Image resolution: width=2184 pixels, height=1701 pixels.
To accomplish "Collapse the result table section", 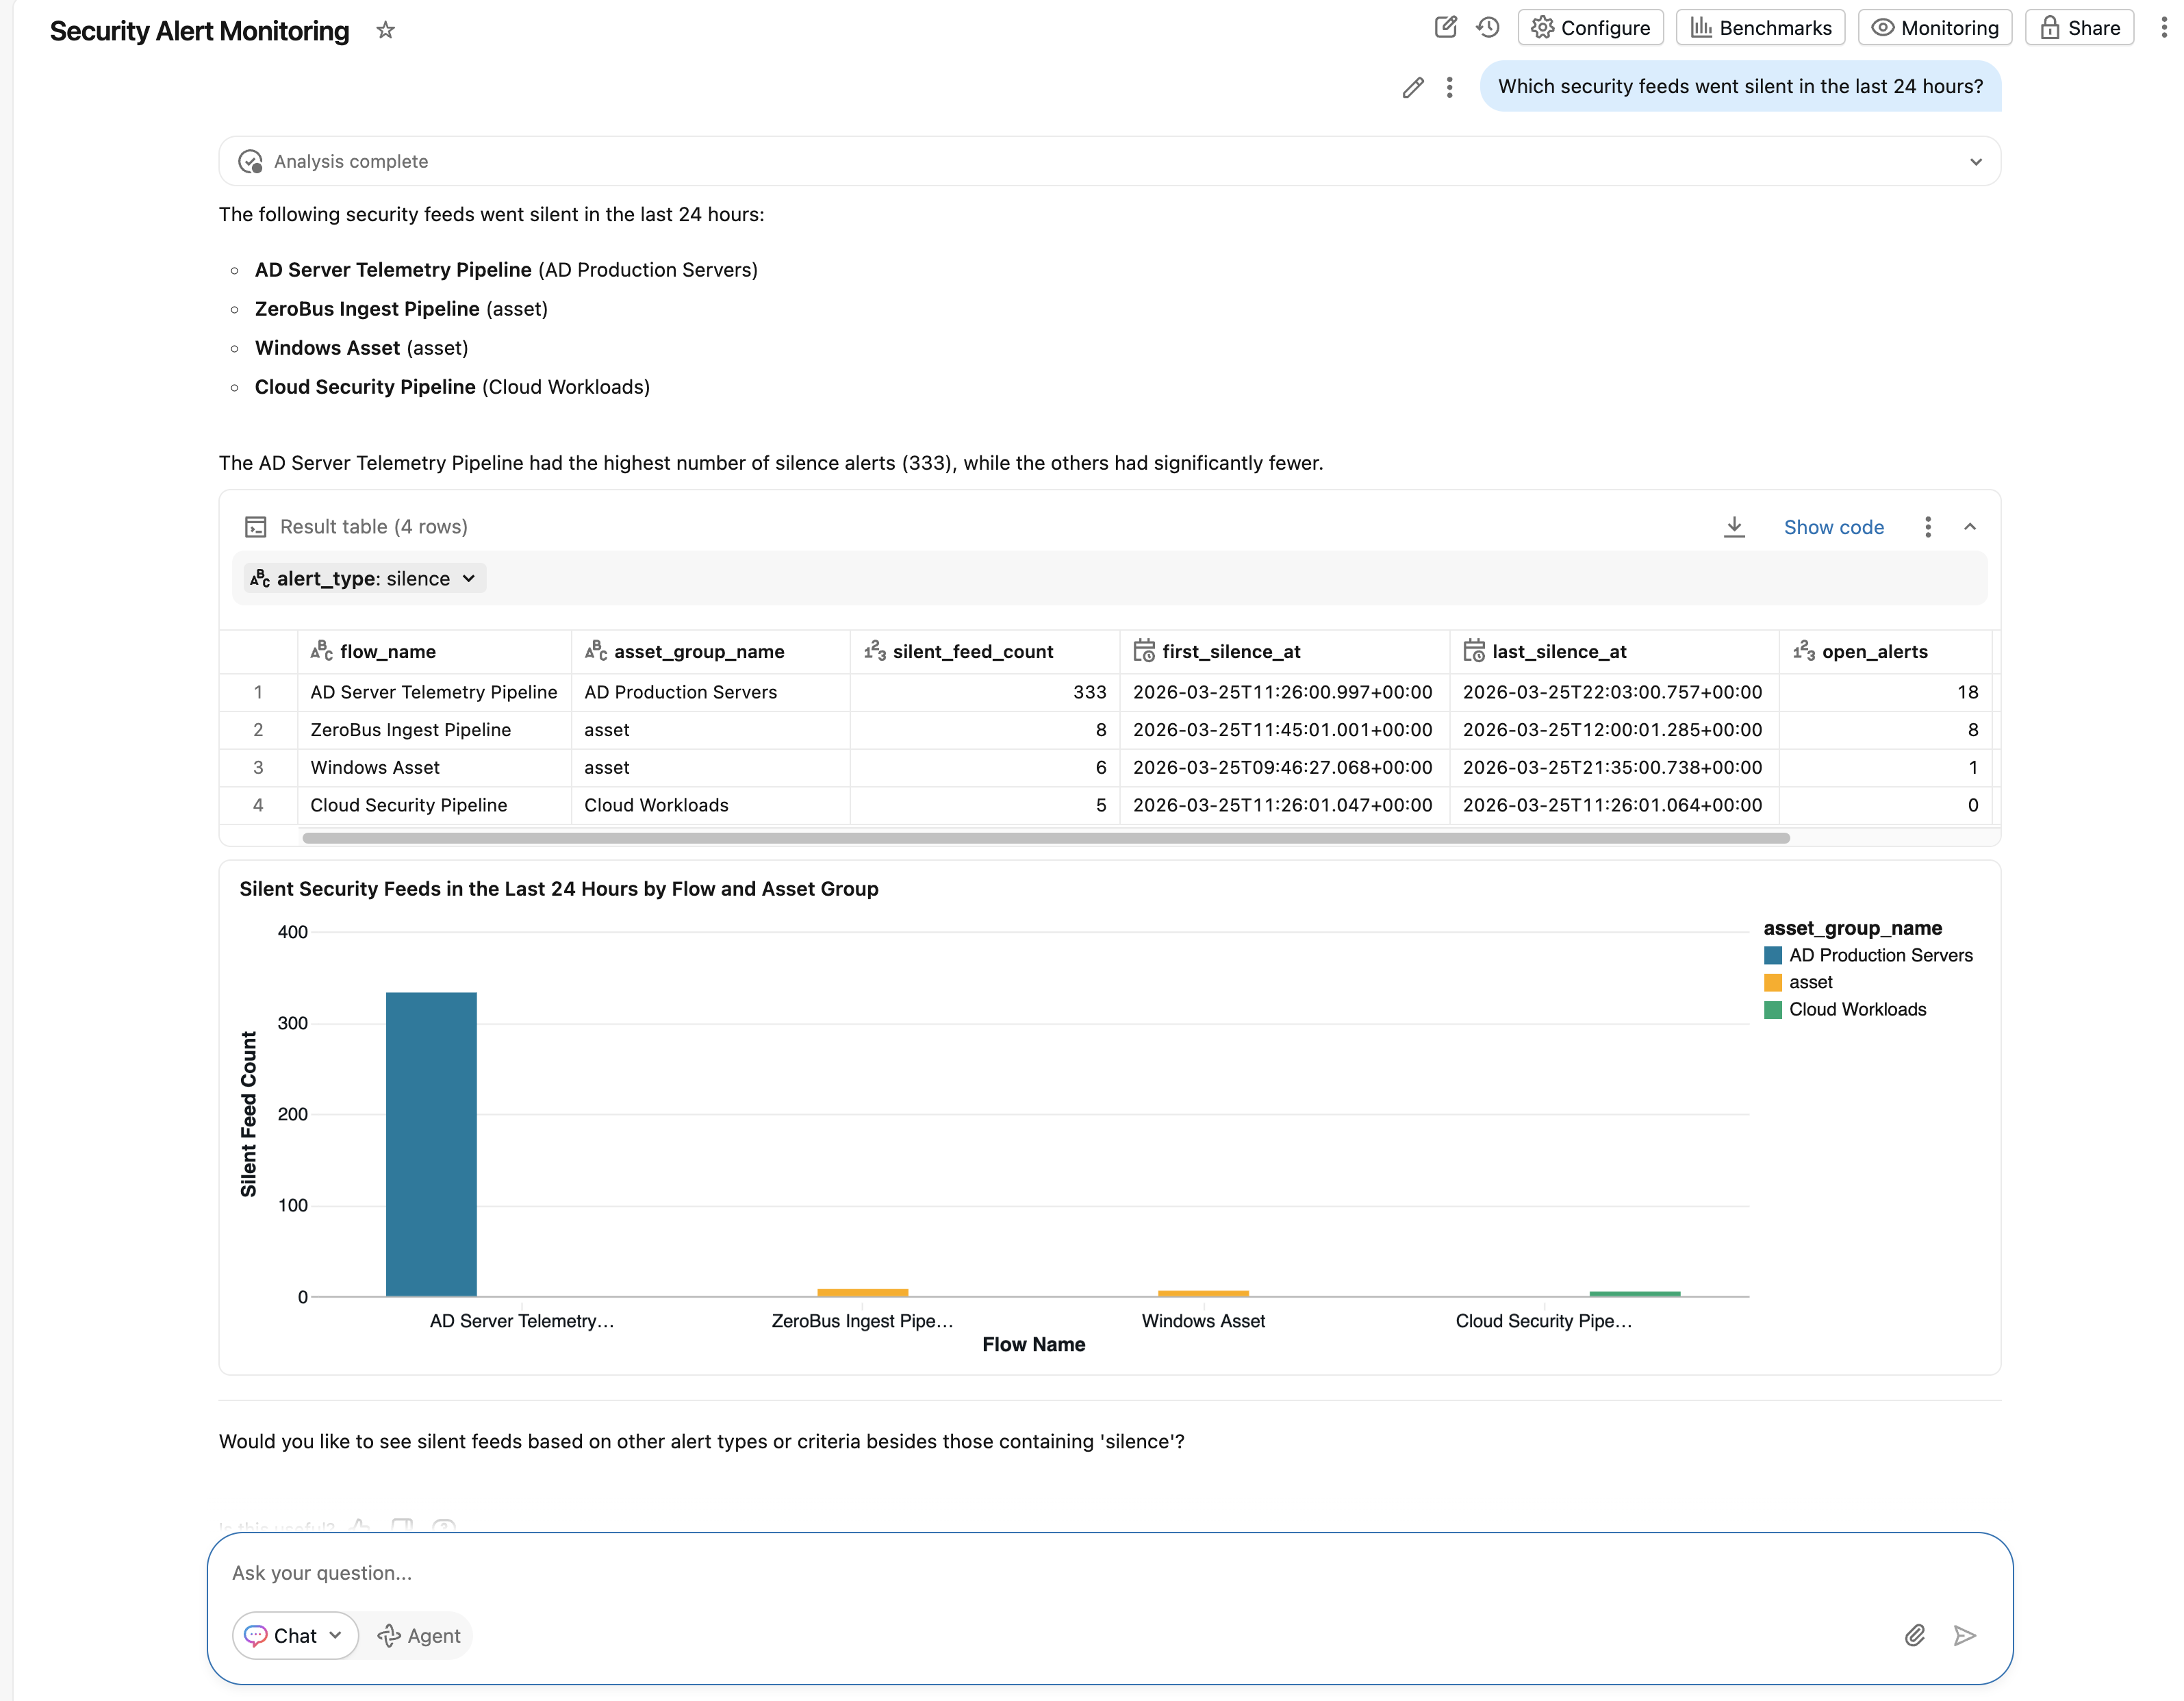I will tap(1969, 527).
